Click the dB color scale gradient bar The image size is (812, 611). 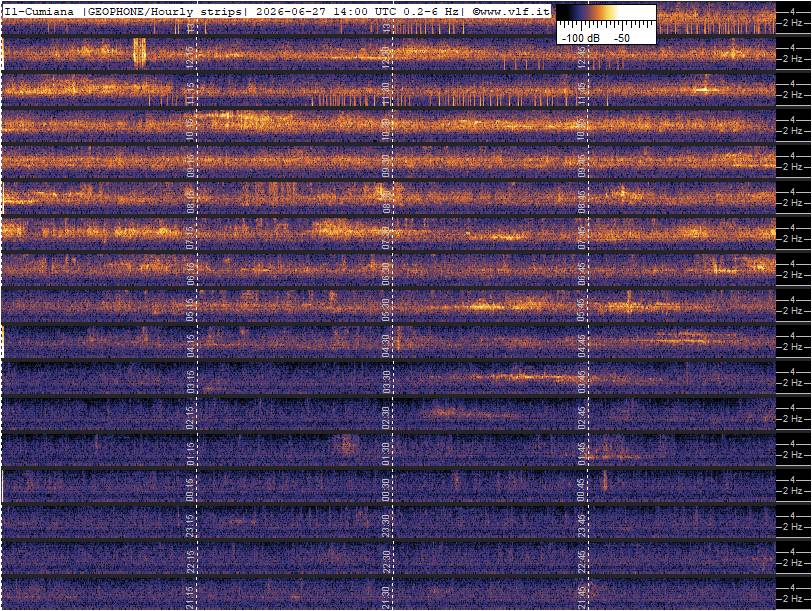coord(606,13)
